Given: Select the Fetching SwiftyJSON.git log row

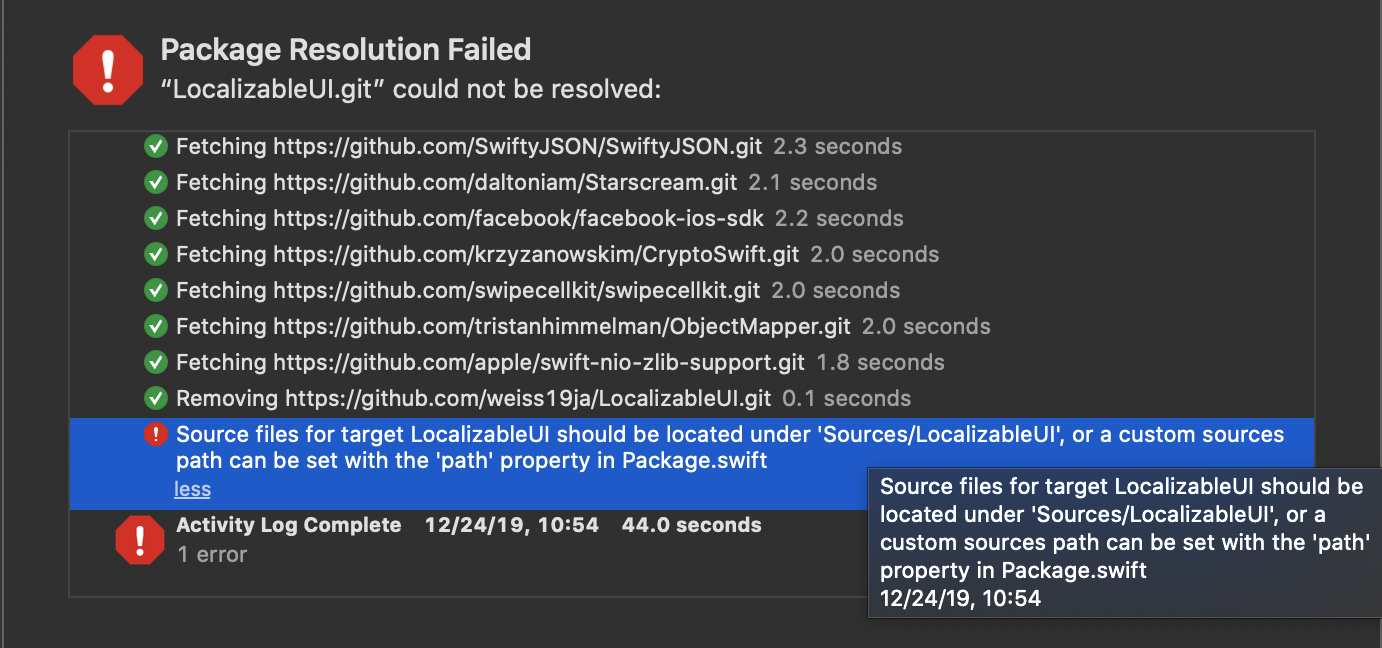Looking at the screenshot, I should point(469,147).
